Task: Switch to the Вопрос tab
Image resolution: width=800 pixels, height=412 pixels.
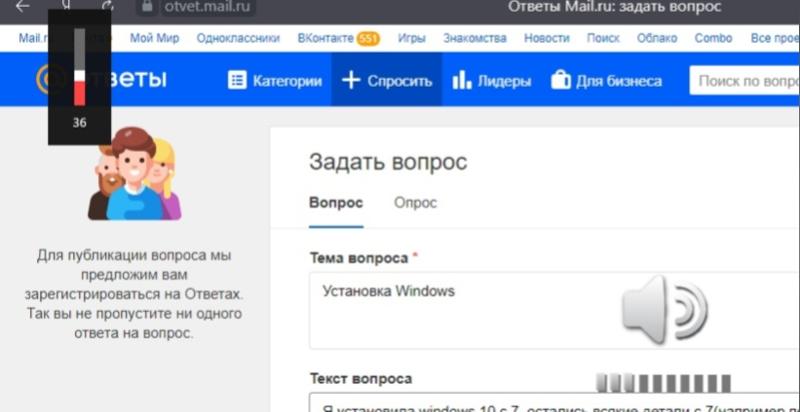Action: (x=336, y=203)
